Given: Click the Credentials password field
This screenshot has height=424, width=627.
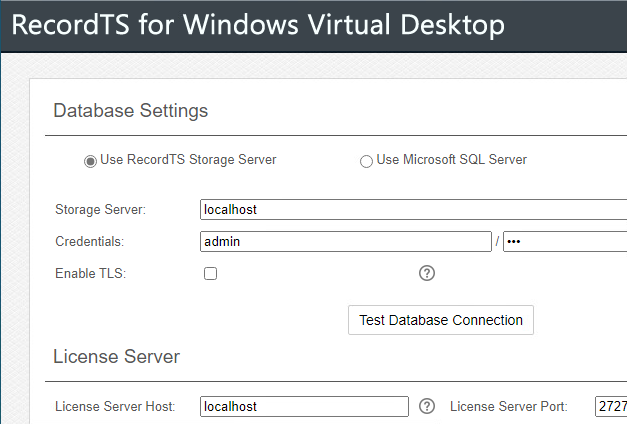Looking at the screenshot, I should click(565, 242).
